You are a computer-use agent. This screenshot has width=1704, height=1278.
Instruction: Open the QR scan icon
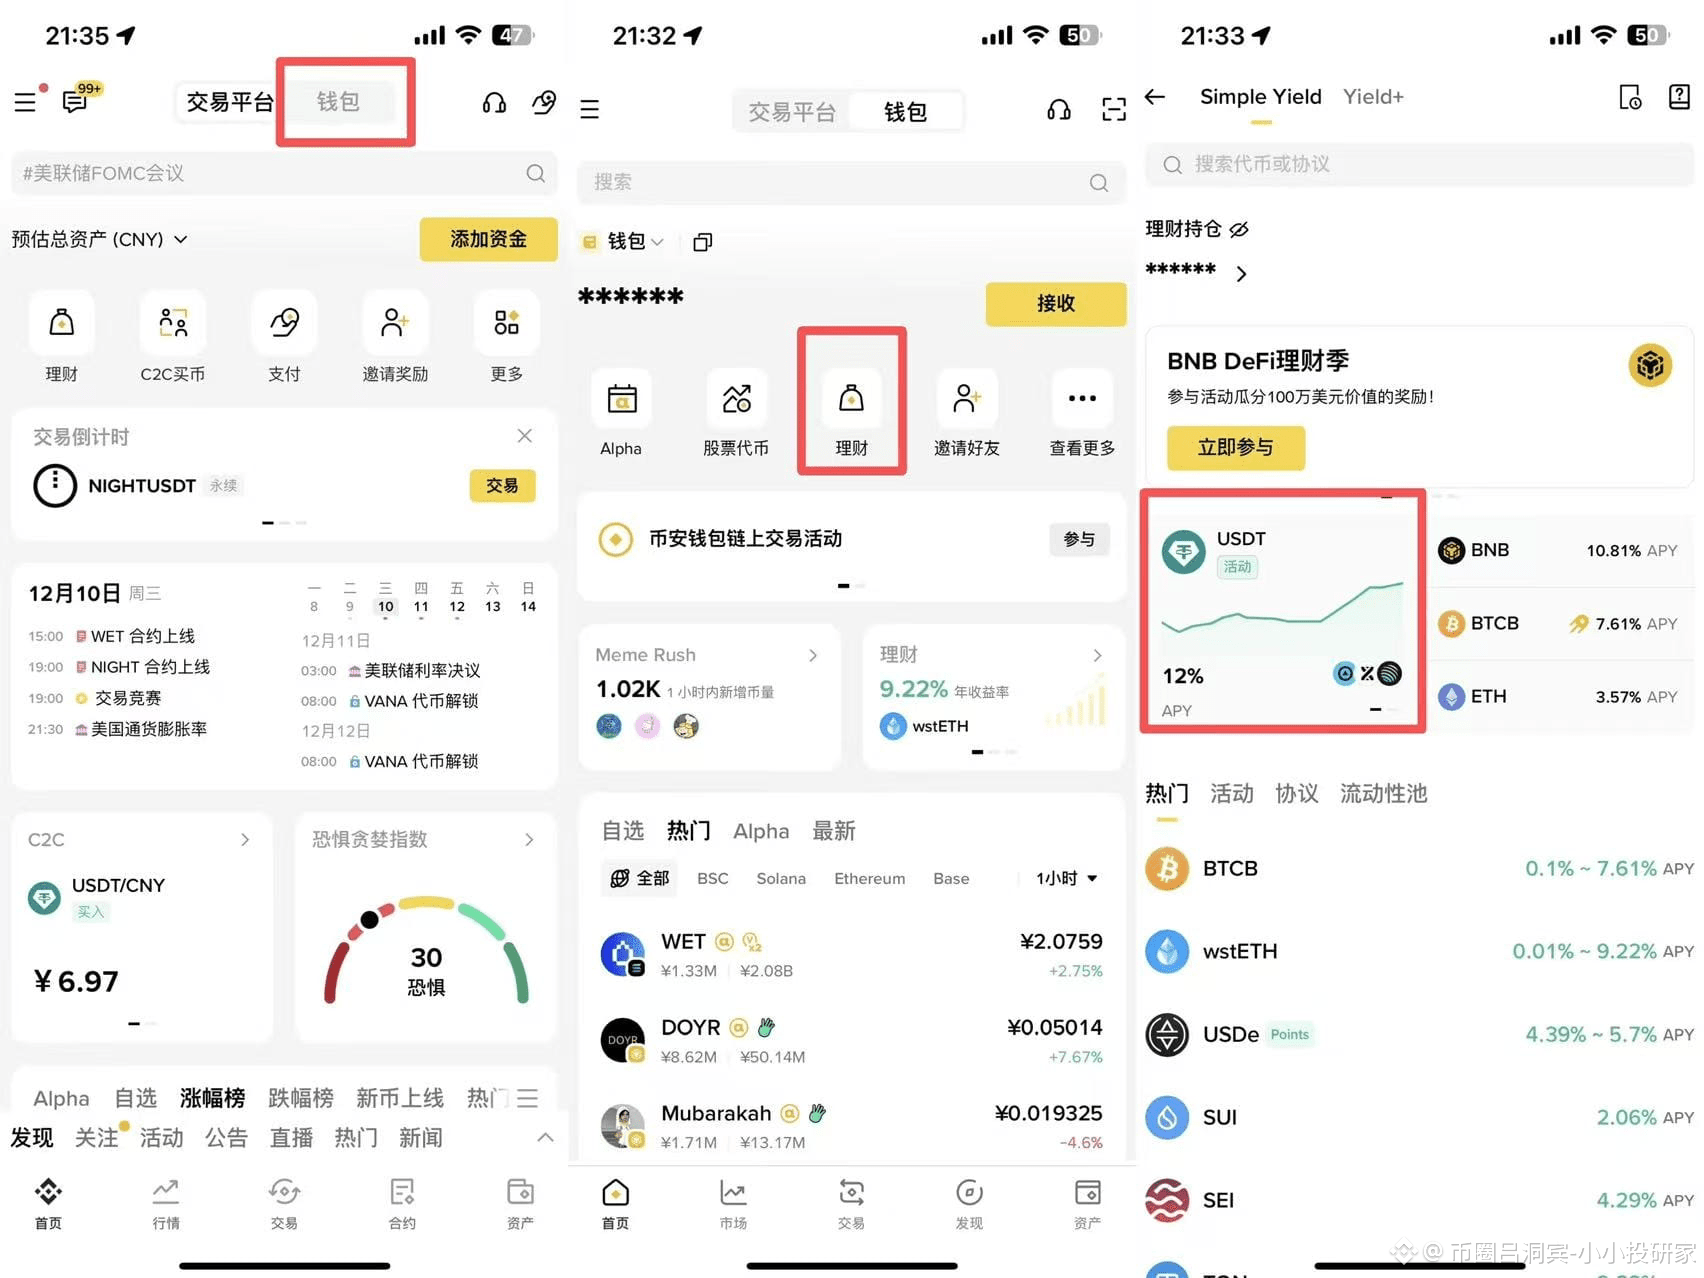(1114, 109)
